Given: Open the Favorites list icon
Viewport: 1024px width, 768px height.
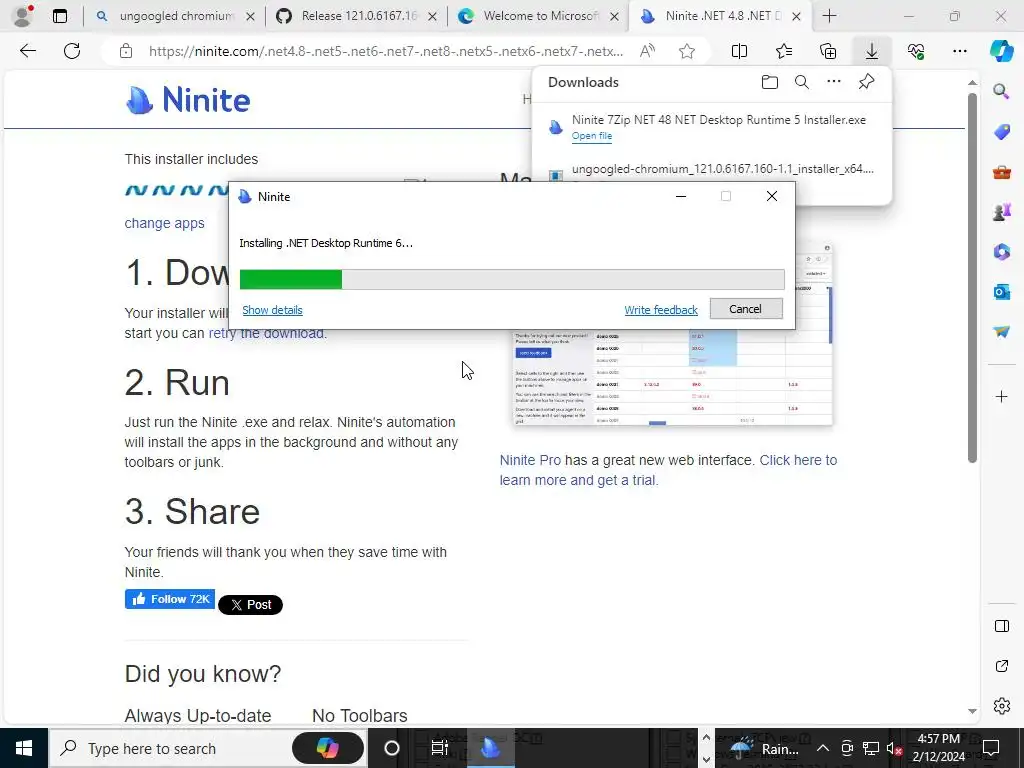Looking at the screenshot, I should 784,51.
